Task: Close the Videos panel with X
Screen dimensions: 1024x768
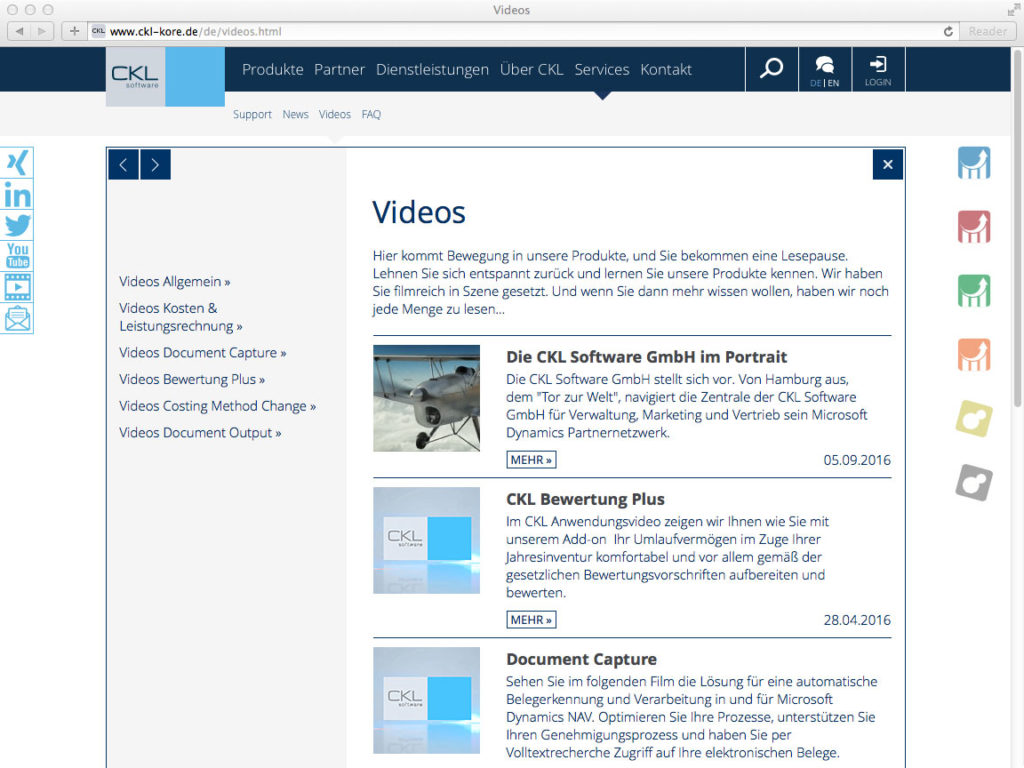Action: [x=888, y=165]
